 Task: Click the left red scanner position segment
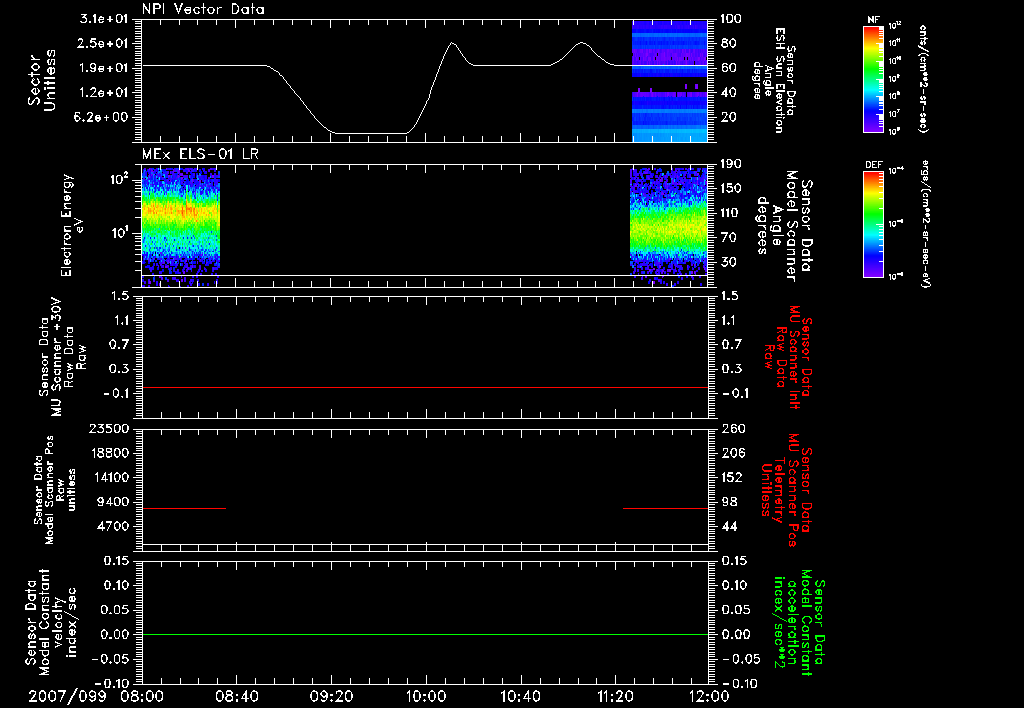184,508
